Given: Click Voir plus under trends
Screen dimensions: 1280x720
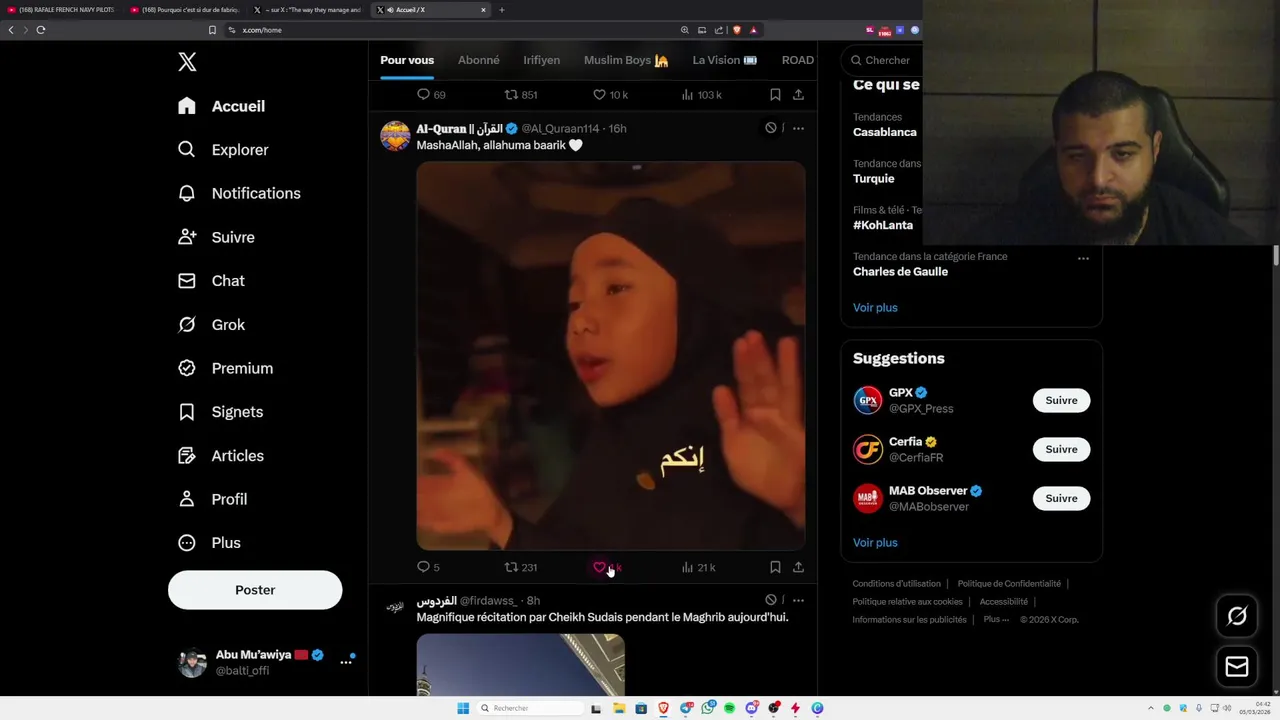Looking at the screenshot, I should [x=875, y=308].
